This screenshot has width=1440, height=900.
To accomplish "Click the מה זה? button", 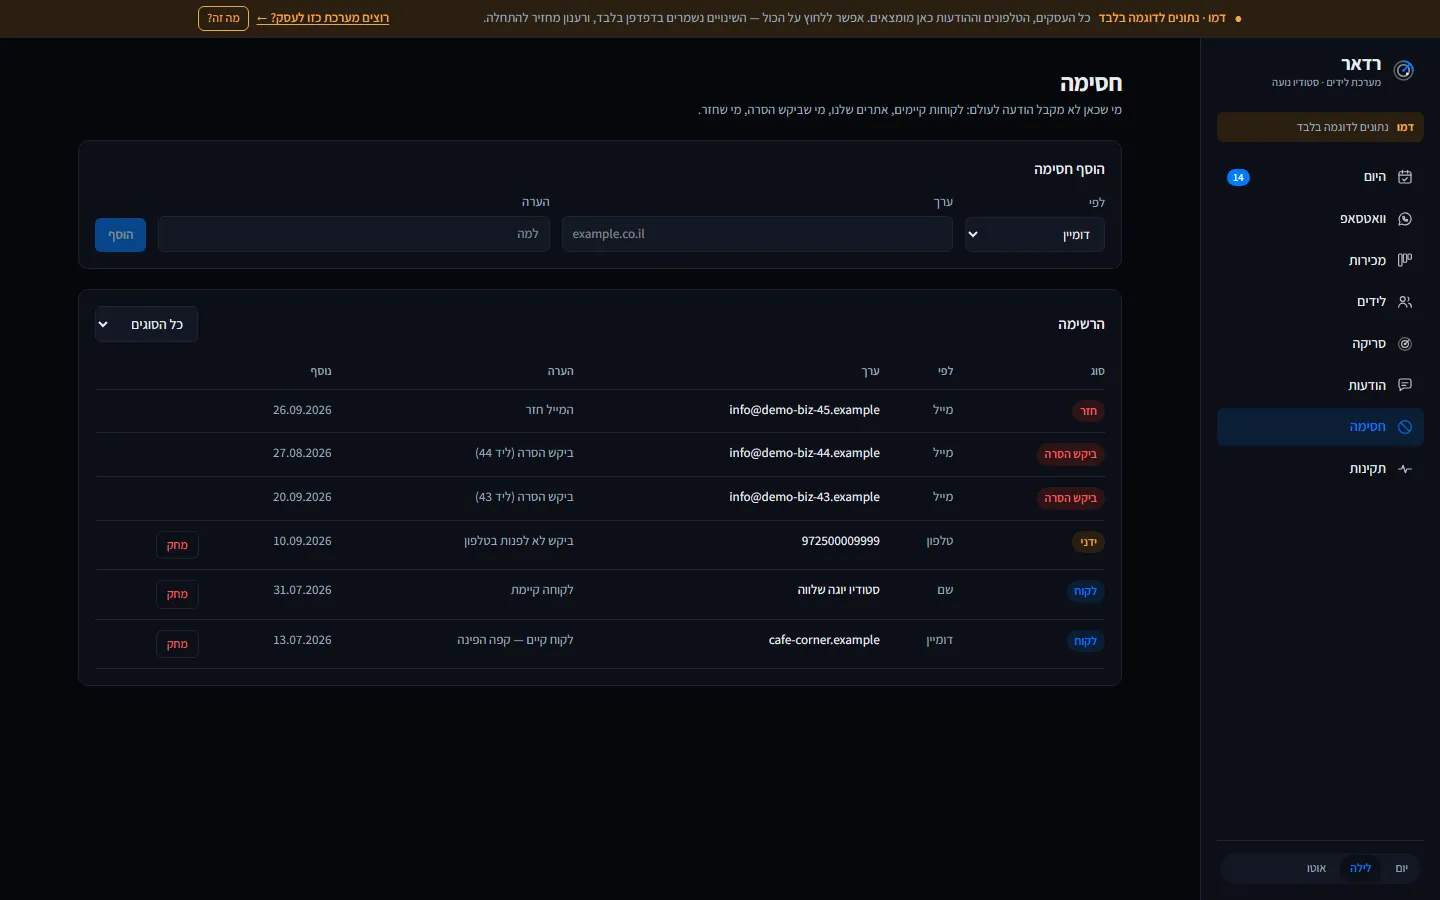I will 223,18.
